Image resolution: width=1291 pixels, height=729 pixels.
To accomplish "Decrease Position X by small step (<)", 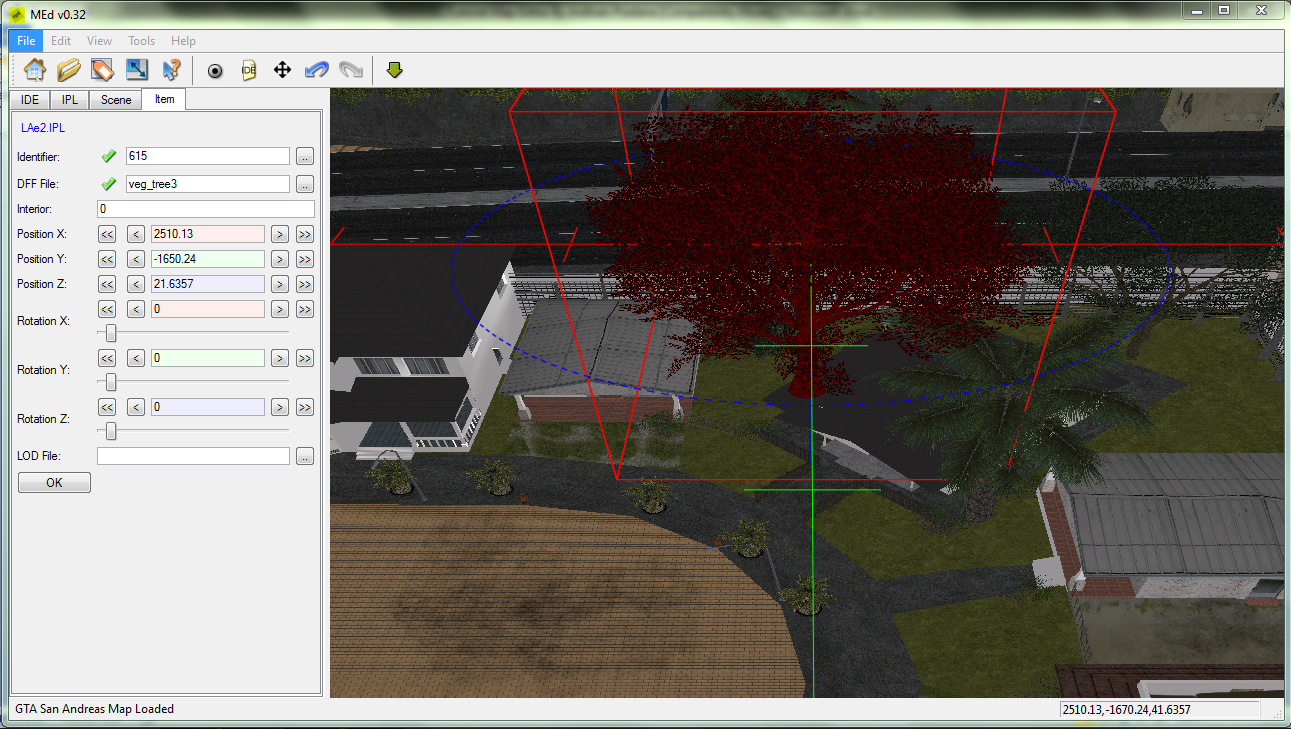I will (137, 234).
